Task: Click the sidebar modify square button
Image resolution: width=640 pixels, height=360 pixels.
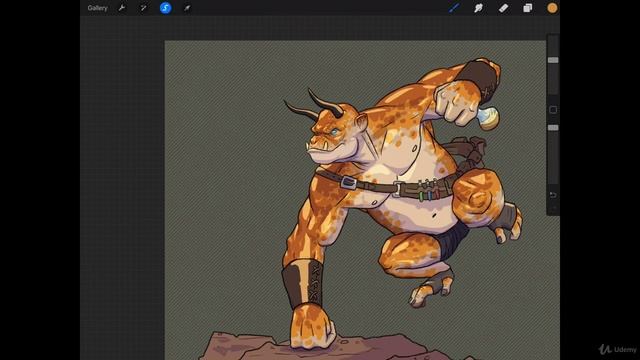Action: click(x=553, y=110)
